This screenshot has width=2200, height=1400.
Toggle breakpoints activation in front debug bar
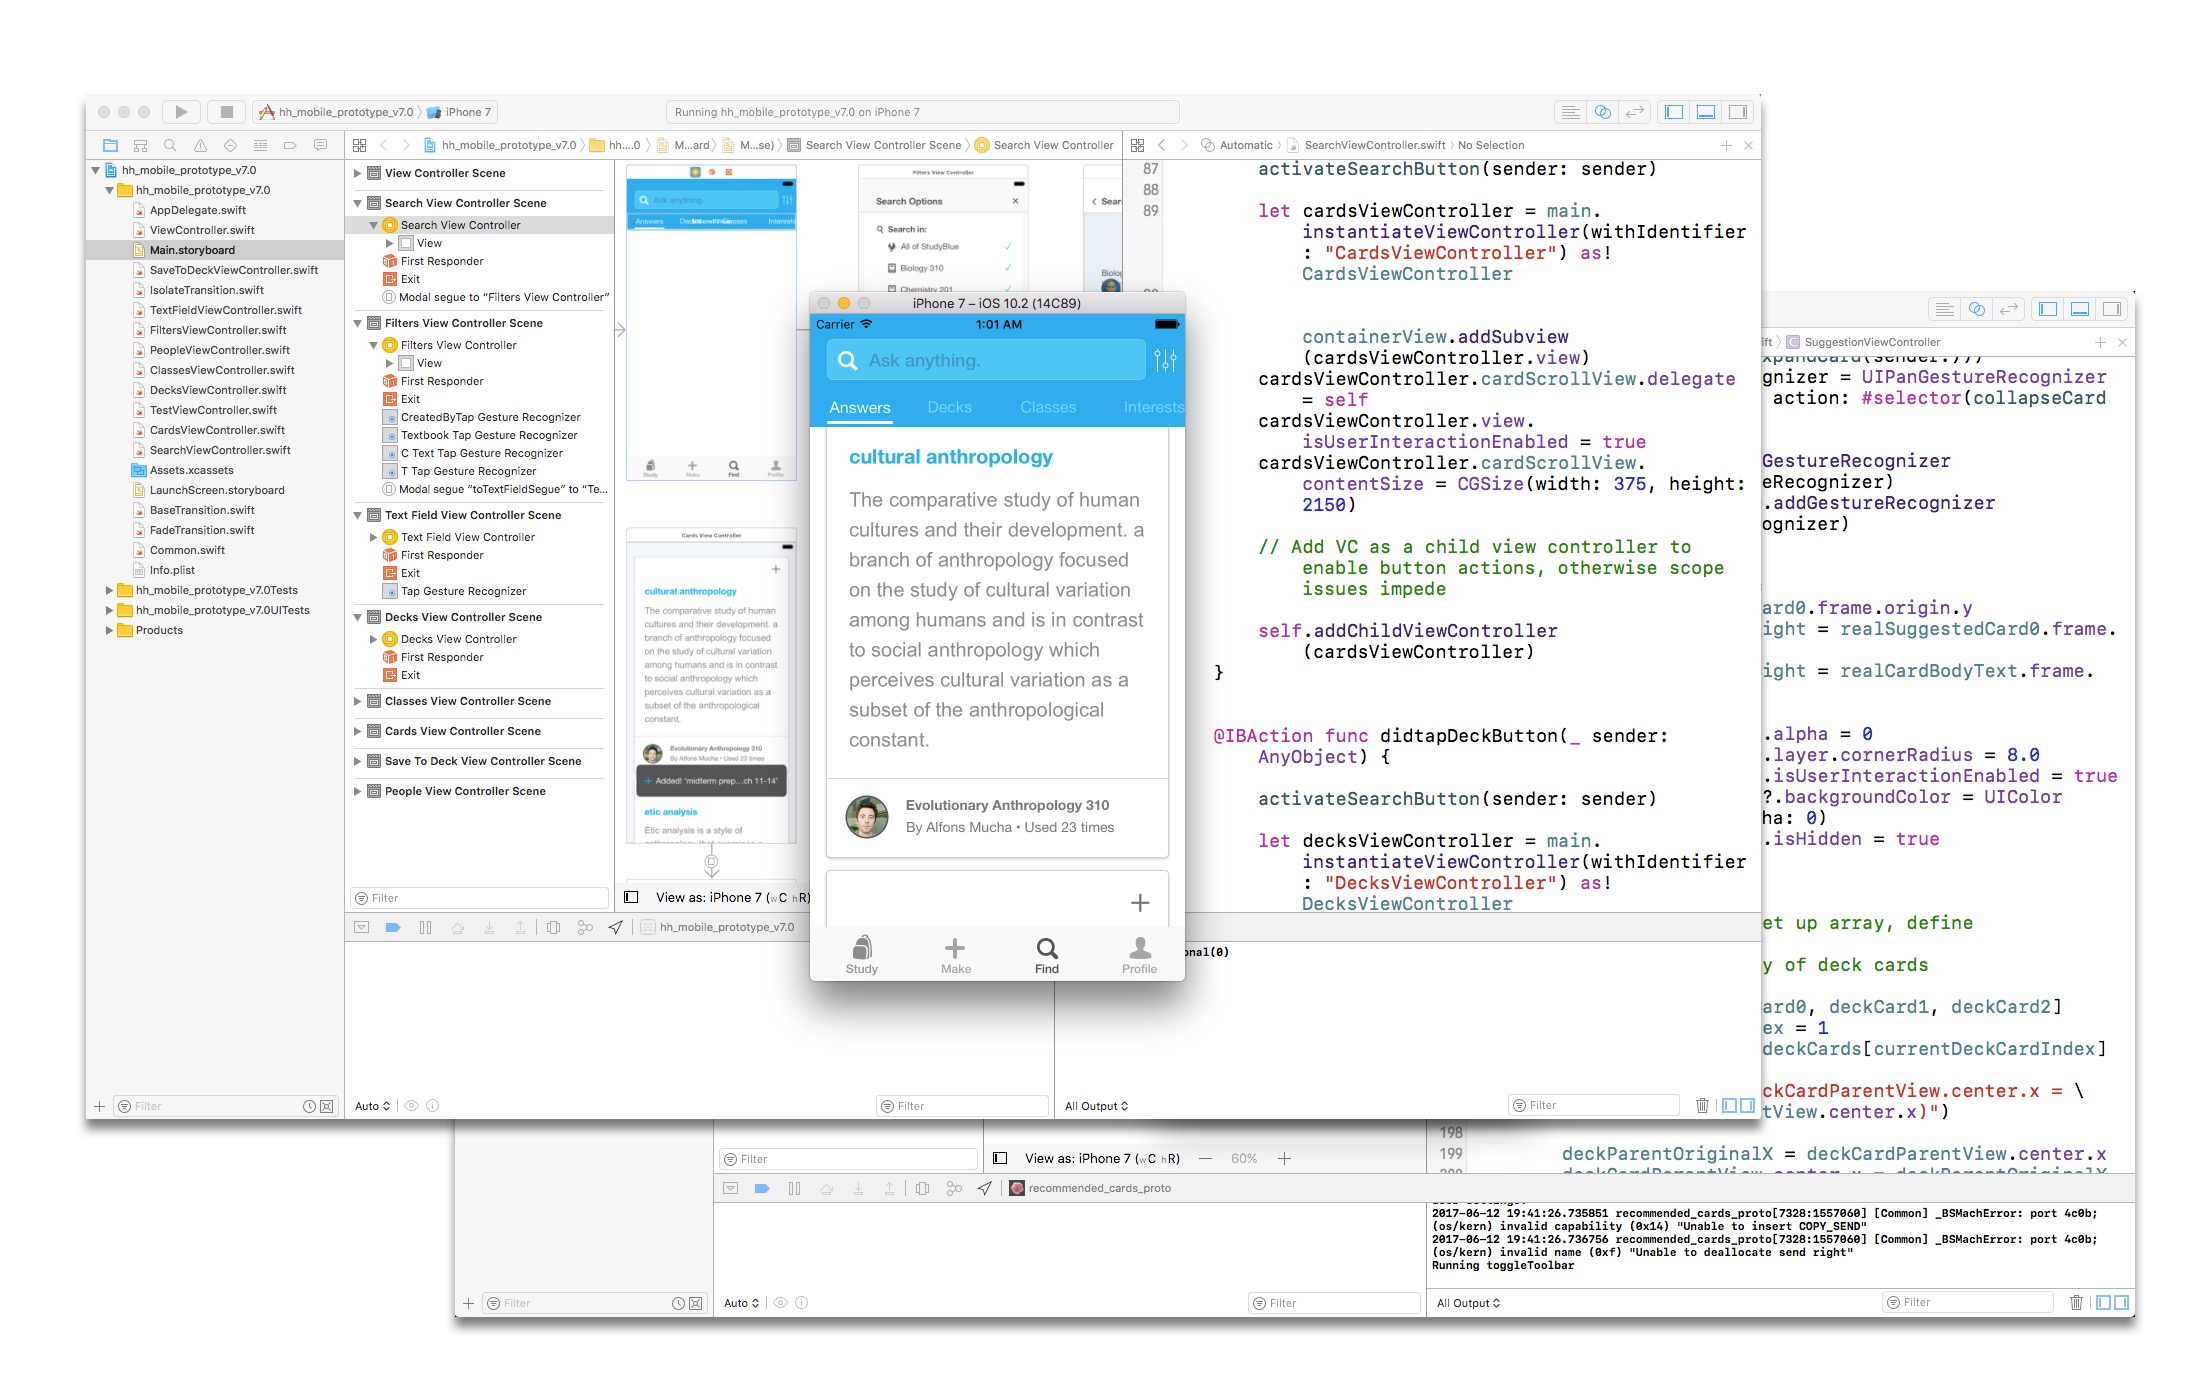(393, 927)
